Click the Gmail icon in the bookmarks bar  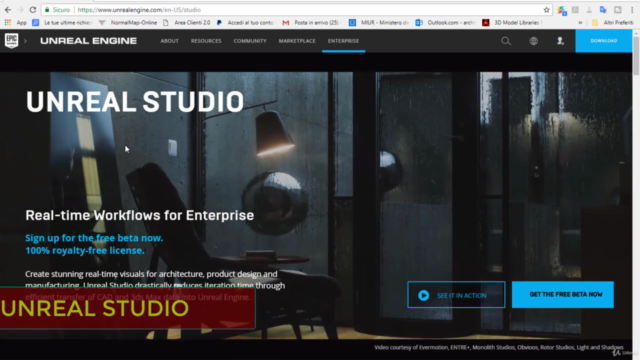286,23
